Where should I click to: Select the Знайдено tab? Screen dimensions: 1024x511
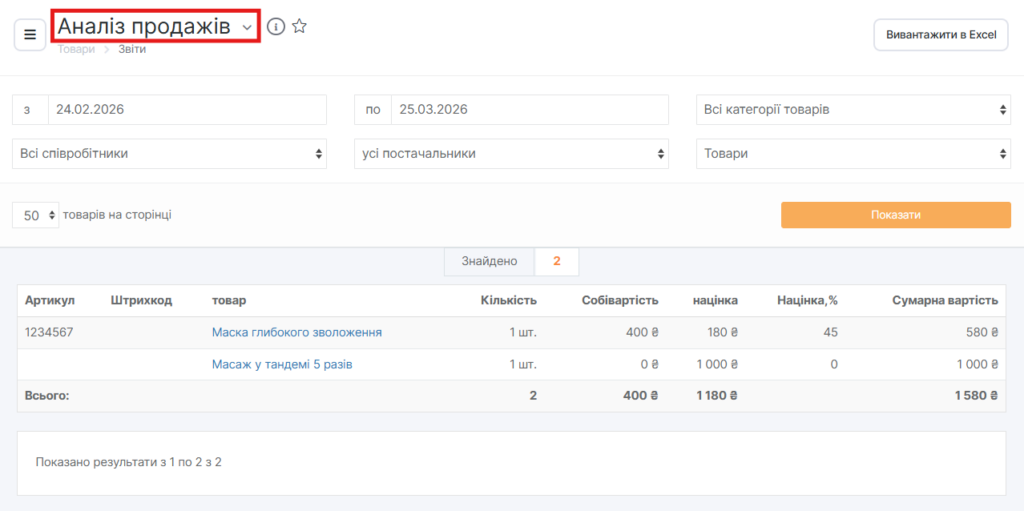click(x=489, y=261)
